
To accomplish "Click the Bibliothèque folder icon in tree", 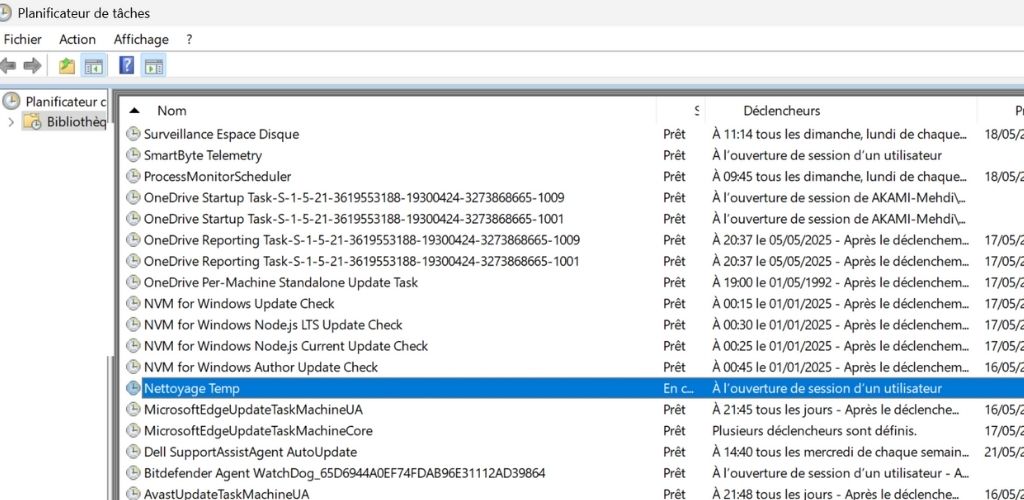I will 32,122.
